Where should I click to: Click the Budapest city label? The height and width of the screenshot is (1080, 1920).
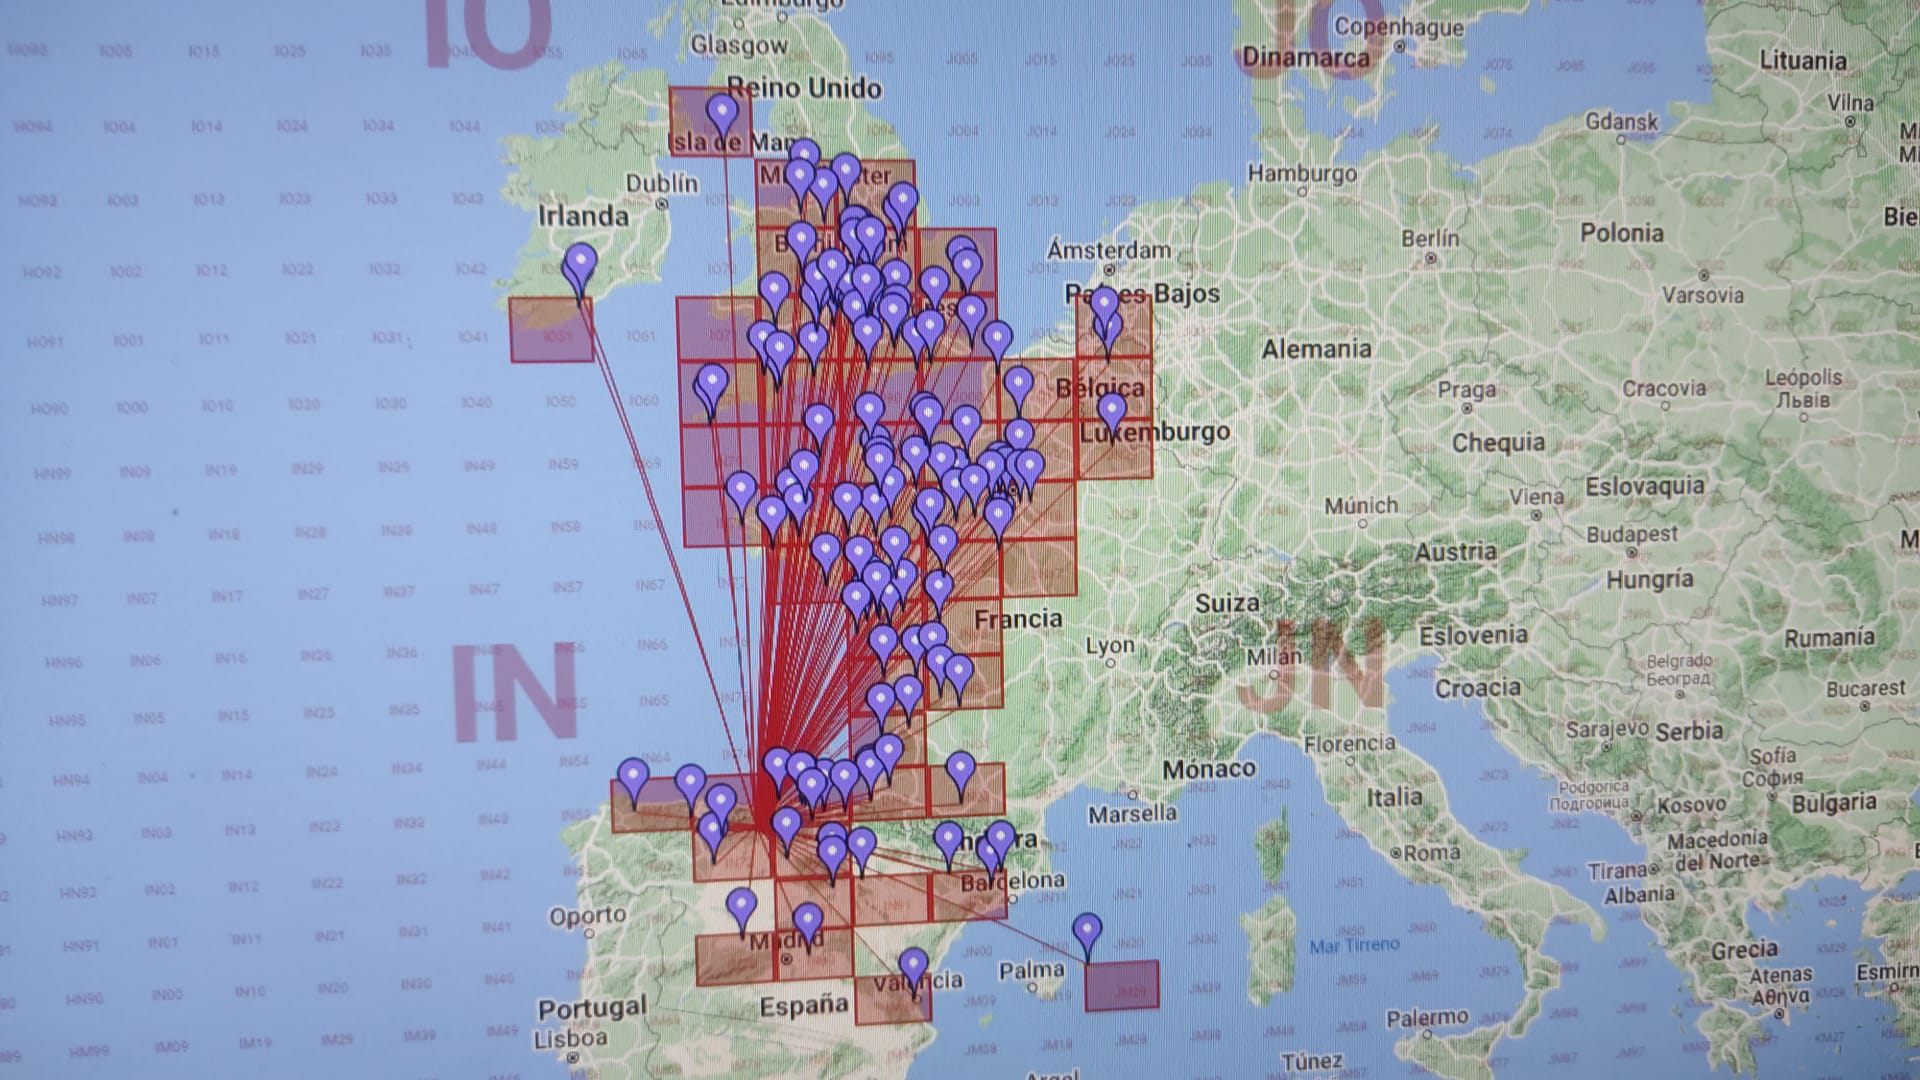tap(1632, 534)
